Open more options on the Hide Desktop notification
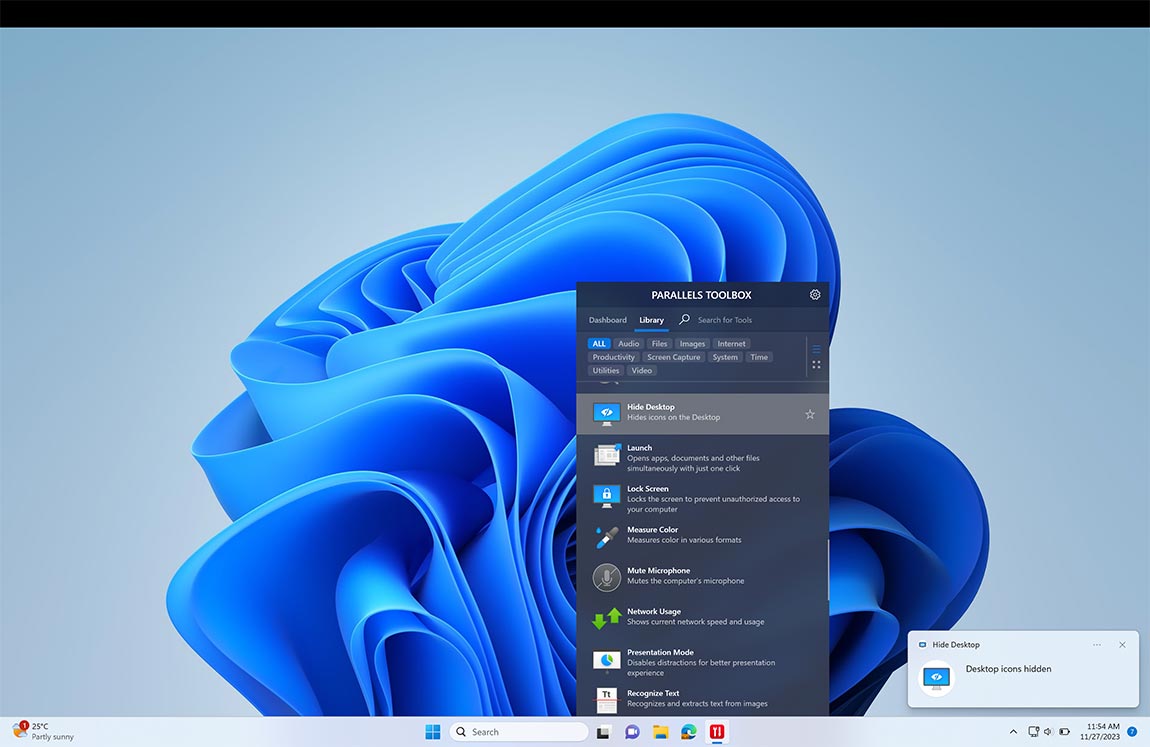This screenshot has height=747, width=1150. click(1097, 645)
